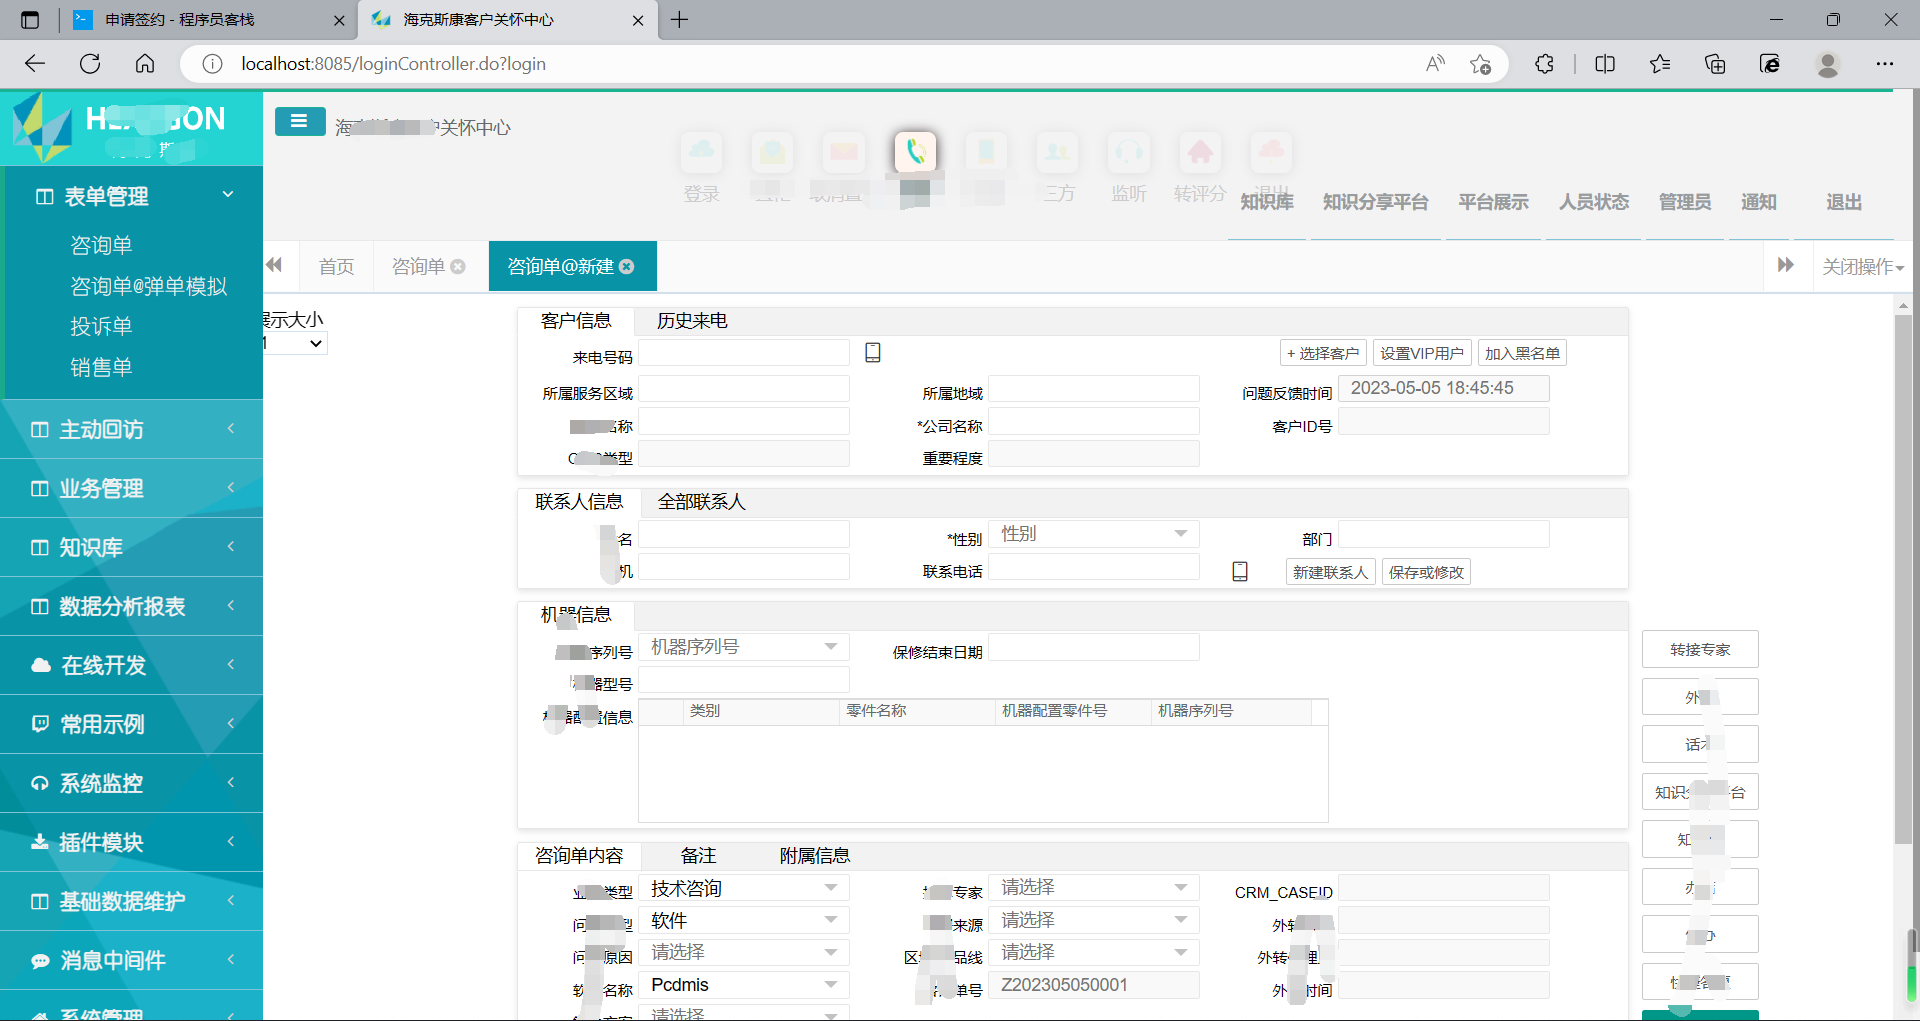The image size is (1920, 1021).
Task: Open the 技术咨询 type dropdown
Action: coord(744,888)
